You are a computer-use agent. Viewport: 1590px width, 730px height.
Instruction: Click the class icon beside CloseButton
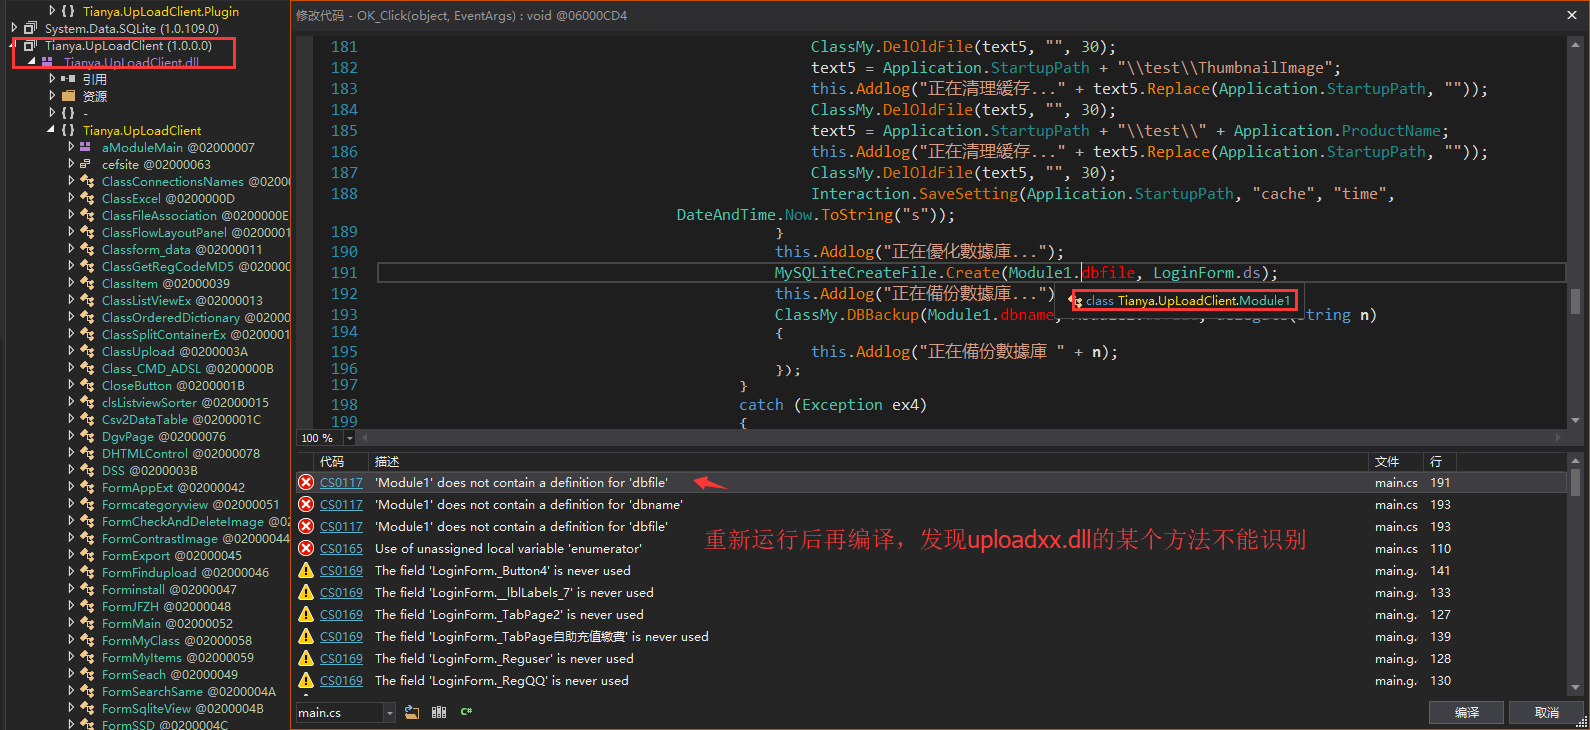coord(87,385)
